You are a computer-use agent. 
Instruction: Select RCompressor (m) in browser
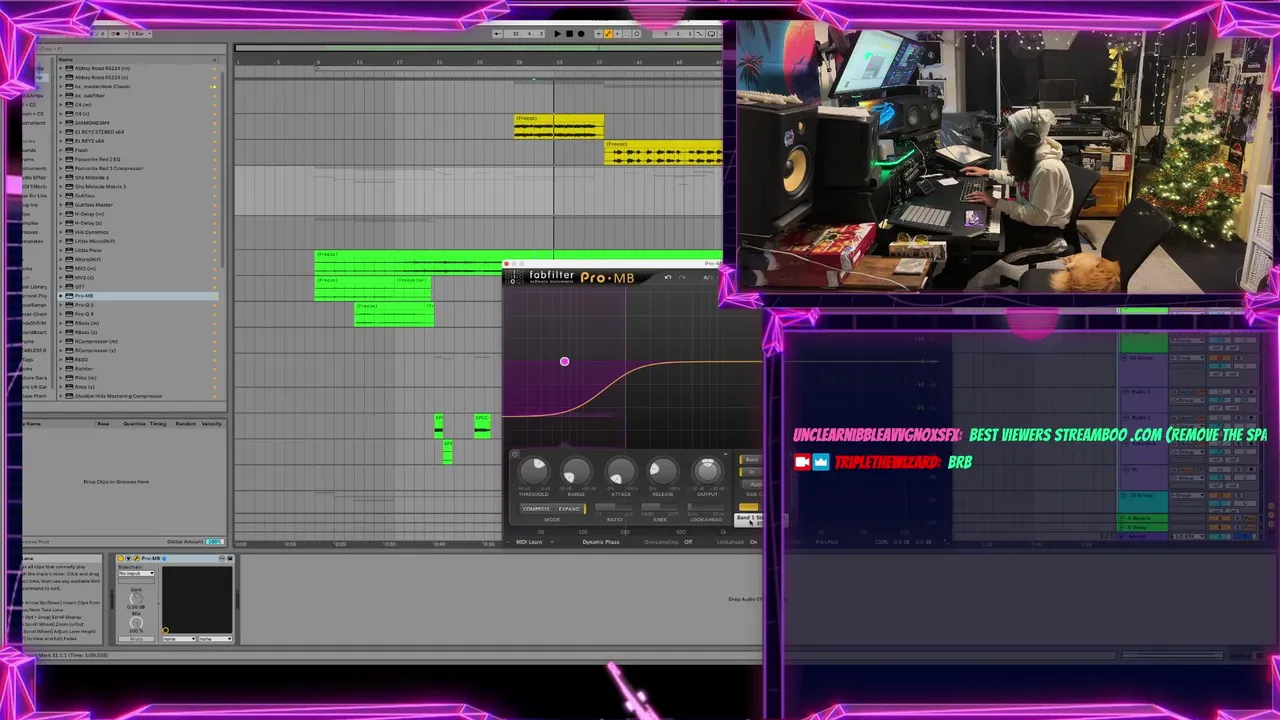tap(96, 341)
